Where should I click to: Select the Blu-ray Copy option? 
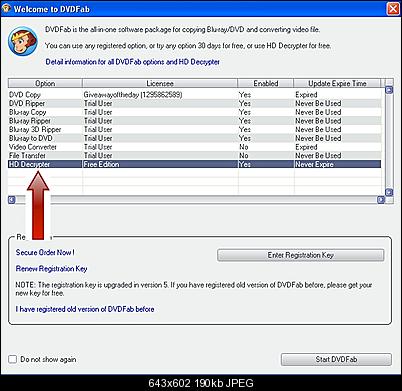[194, 112]
